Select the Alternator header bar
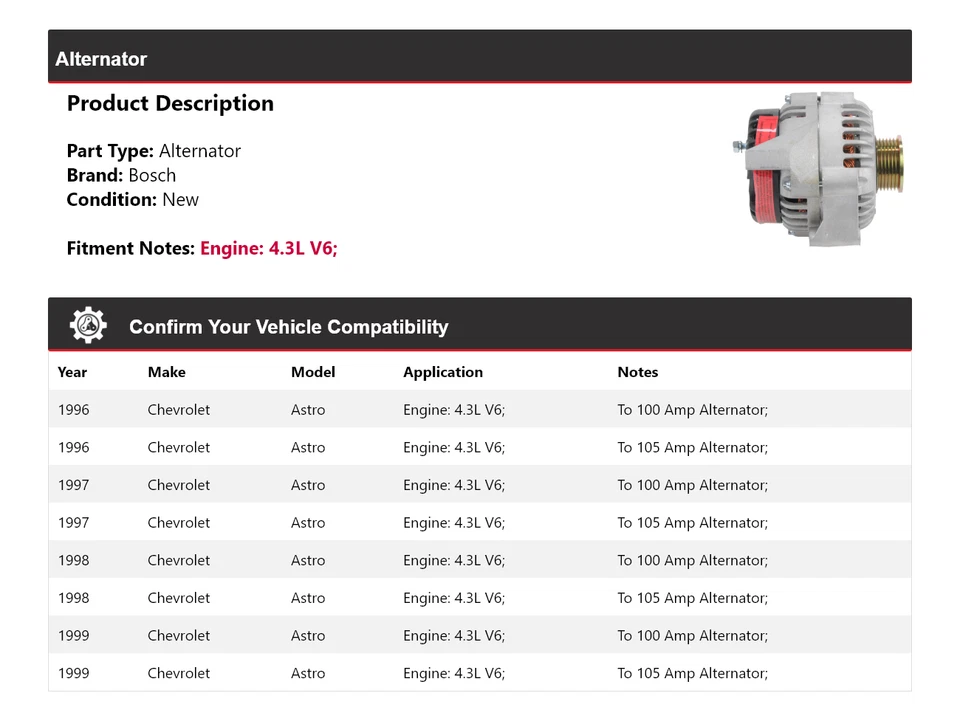 (x=480, y=58)
